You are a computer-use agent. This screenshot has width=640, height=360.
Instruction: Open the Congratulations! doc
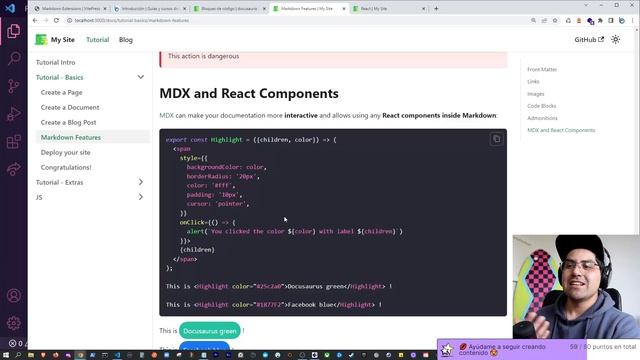click(66, 167)
